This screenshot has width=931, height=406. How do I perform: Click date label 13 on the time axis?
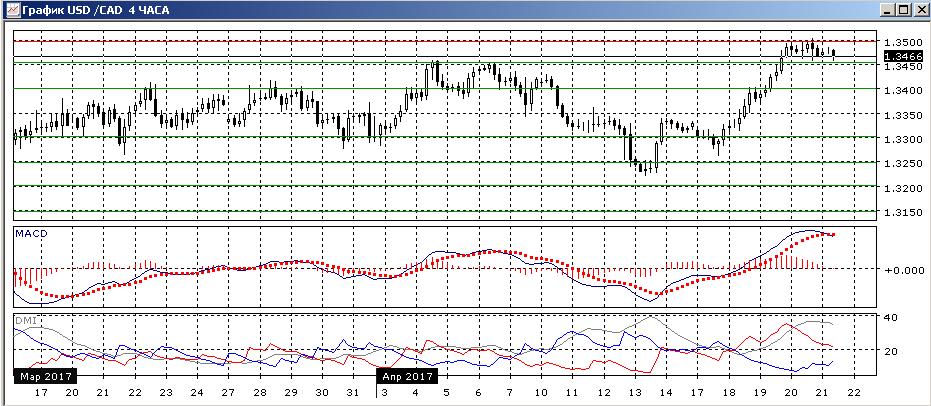coord(635,393)
